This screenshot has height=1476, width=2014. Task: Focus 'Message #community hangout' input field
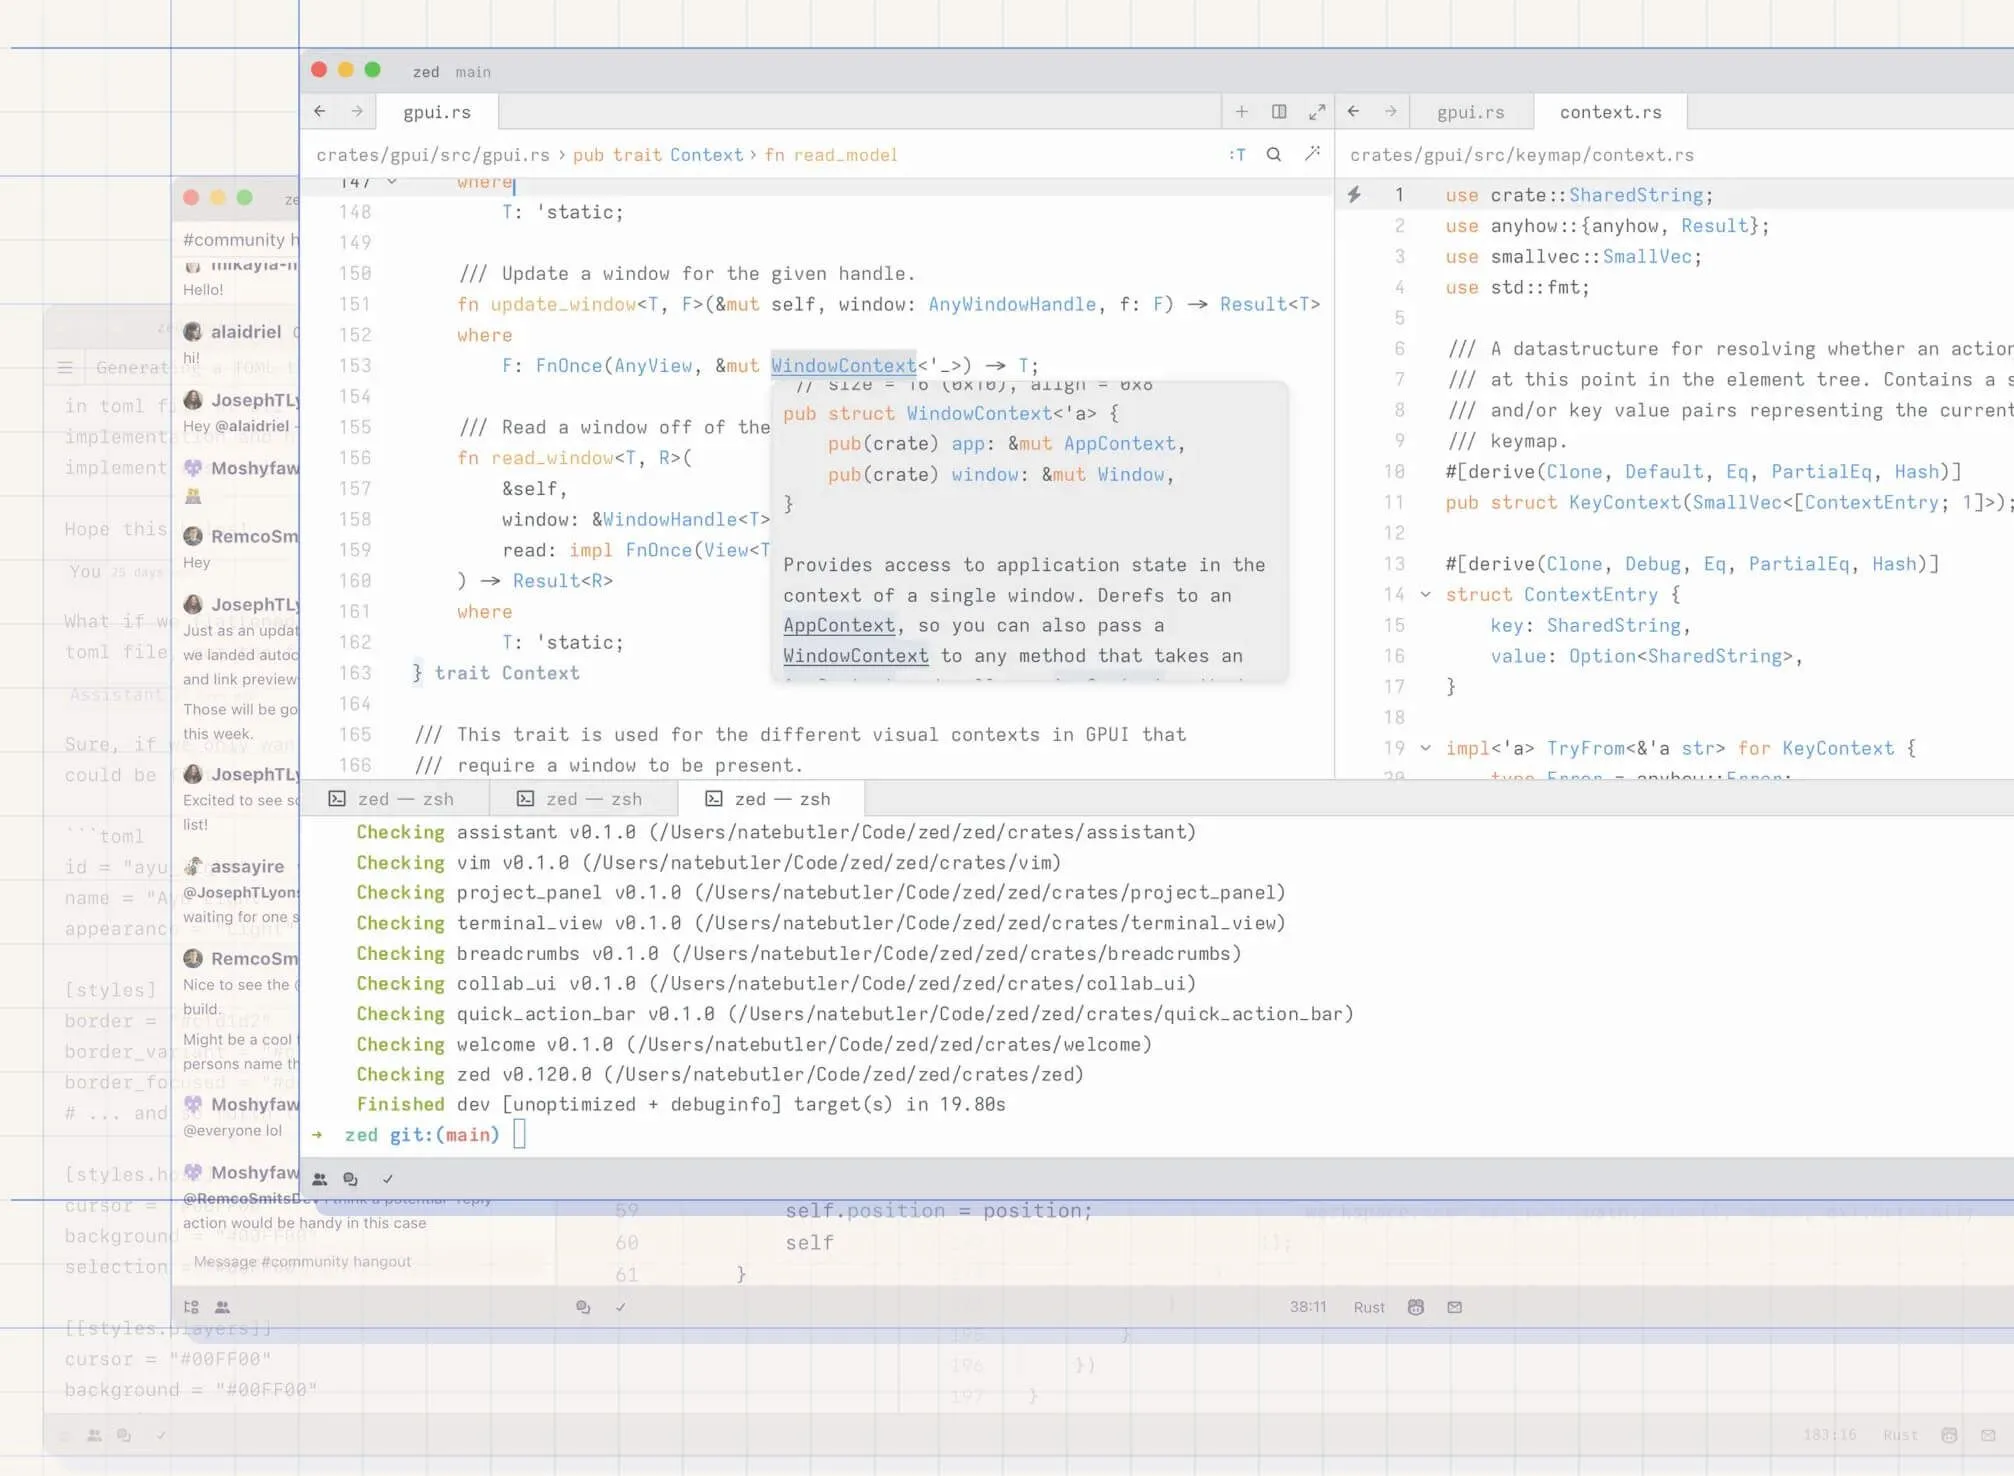click(x=302, y=1261)
